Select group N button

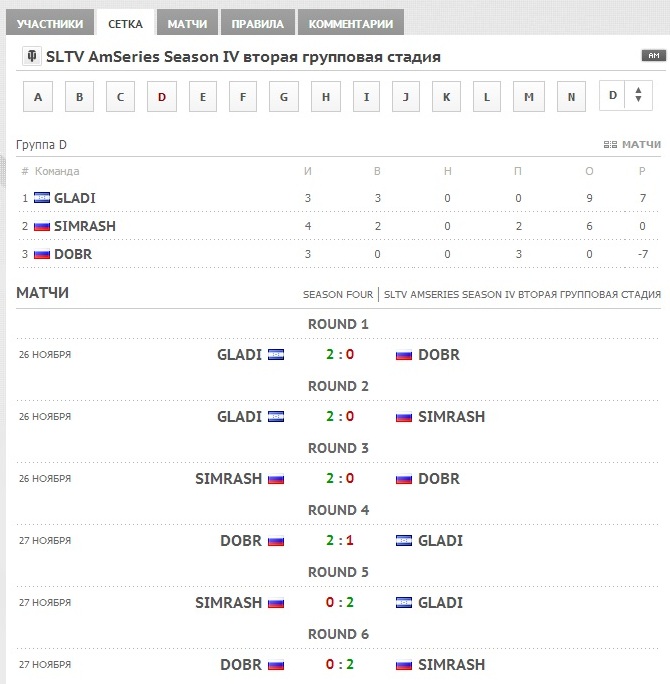coord(571,96)
